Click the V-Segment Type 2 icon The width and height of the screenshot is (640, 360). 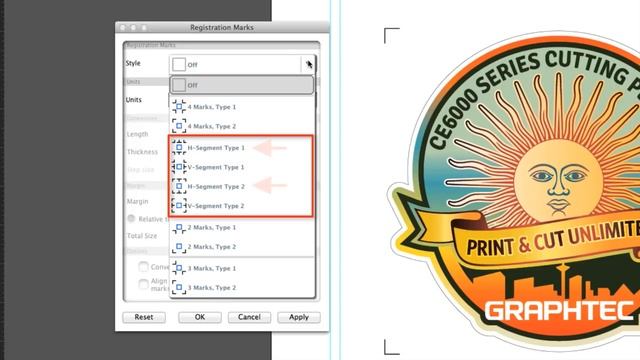pos(179,205)
